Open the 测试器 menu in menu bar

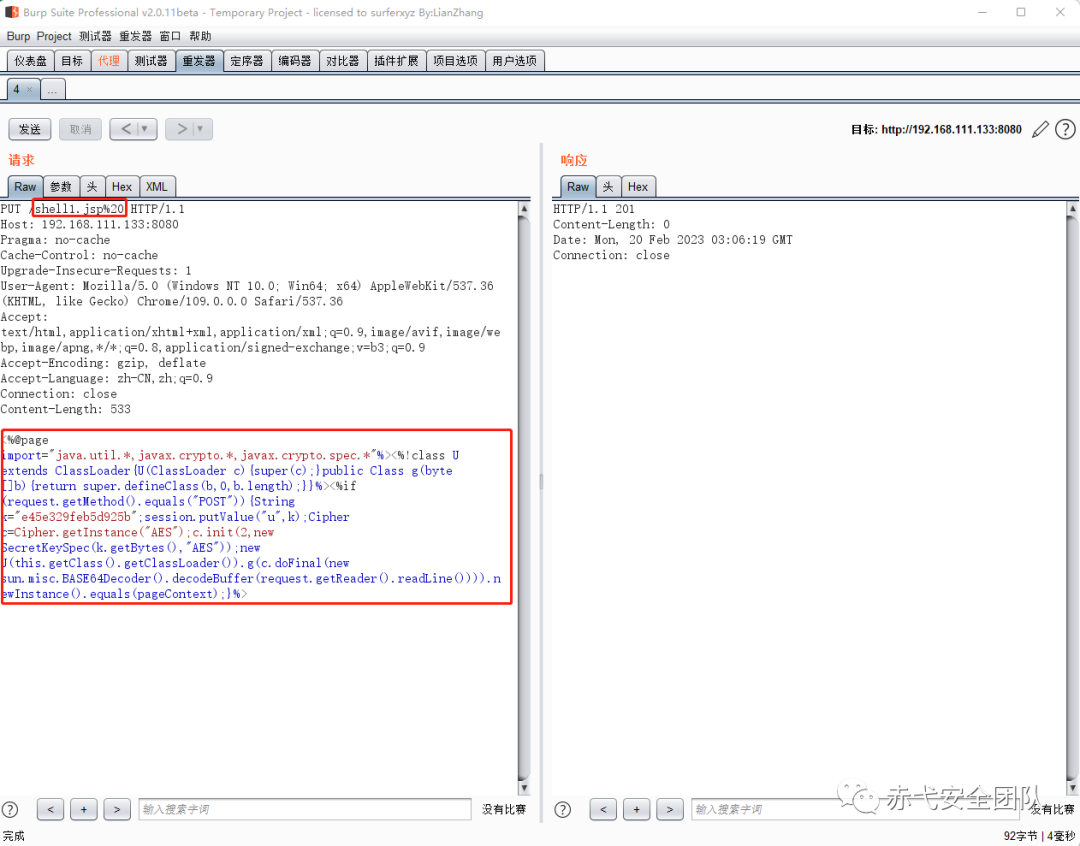point(95,36)
